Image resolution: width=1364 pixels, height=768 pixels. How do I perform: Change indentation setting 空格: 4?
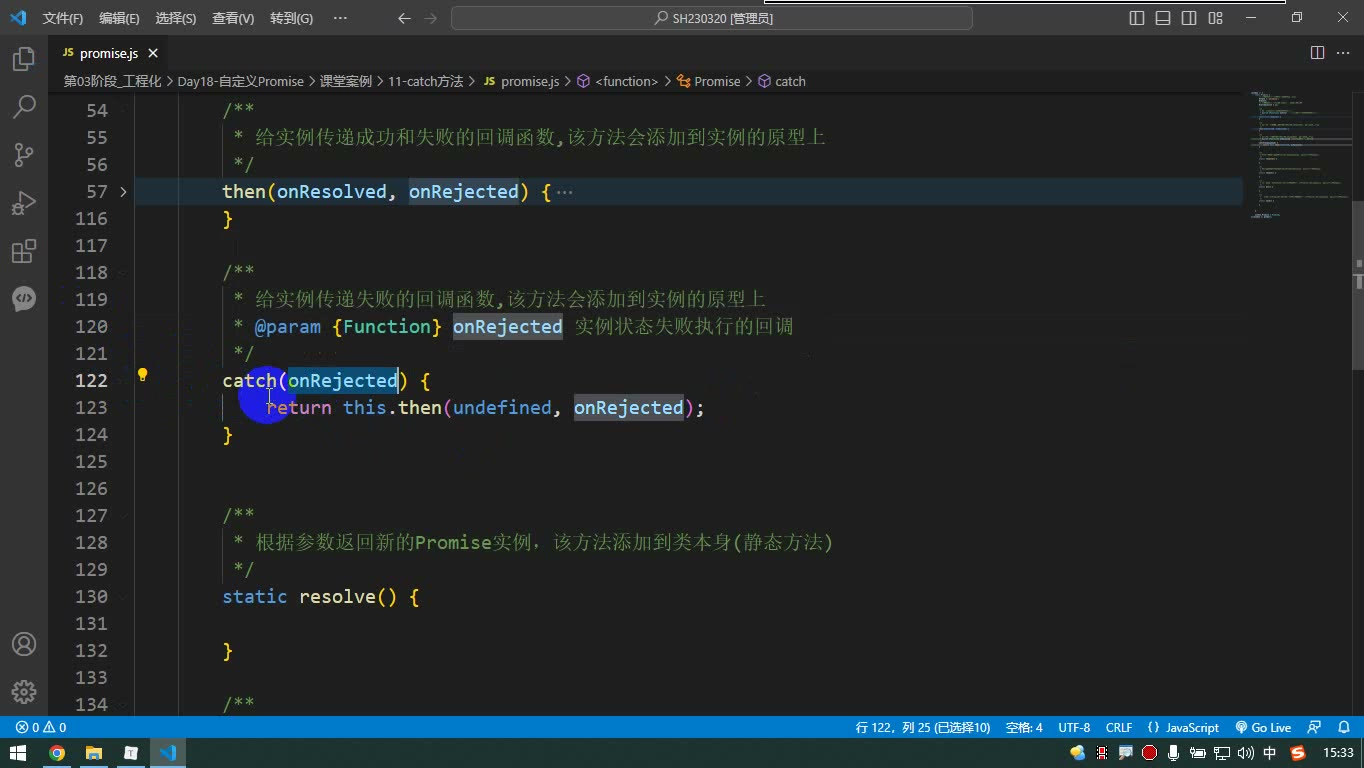1024,727
